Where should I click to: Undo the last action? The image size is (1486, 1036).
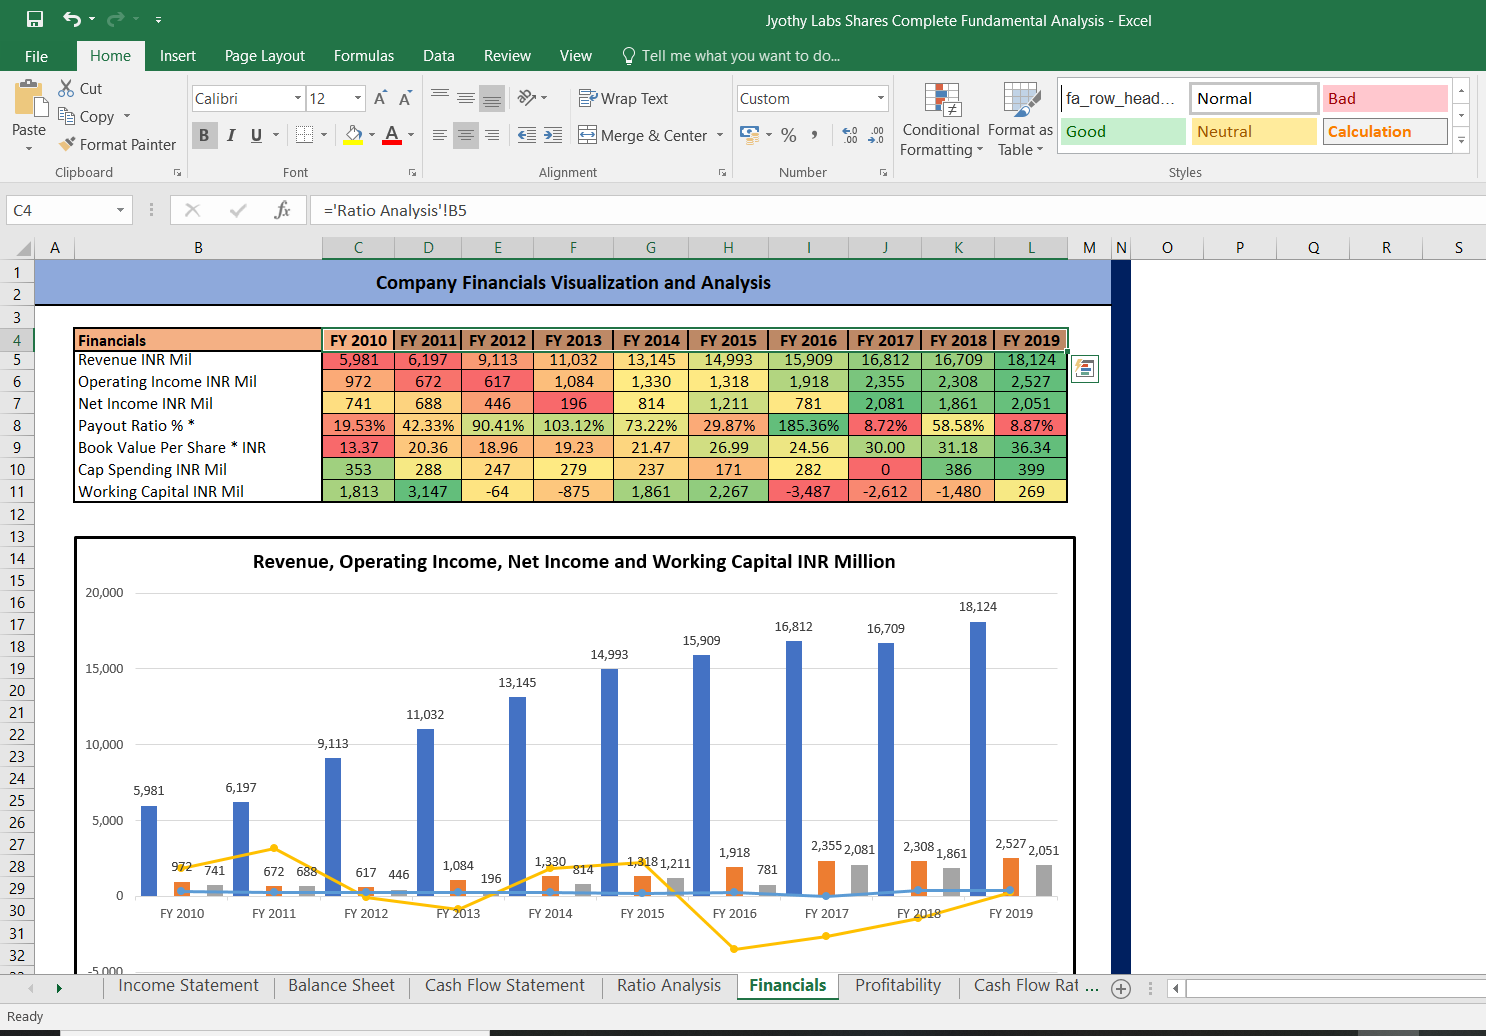(71, 19)
